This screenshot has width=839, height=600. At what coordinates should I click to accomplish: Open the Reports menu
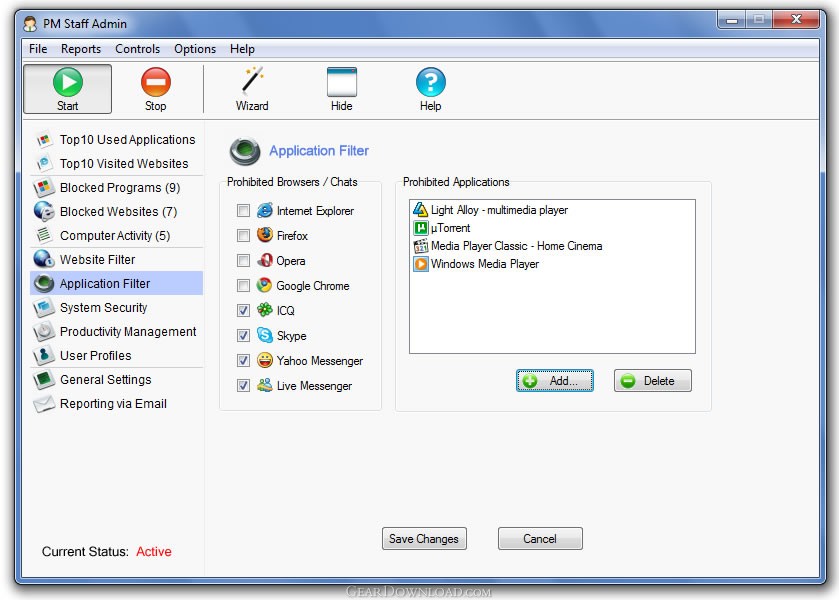tap(81, 49)
